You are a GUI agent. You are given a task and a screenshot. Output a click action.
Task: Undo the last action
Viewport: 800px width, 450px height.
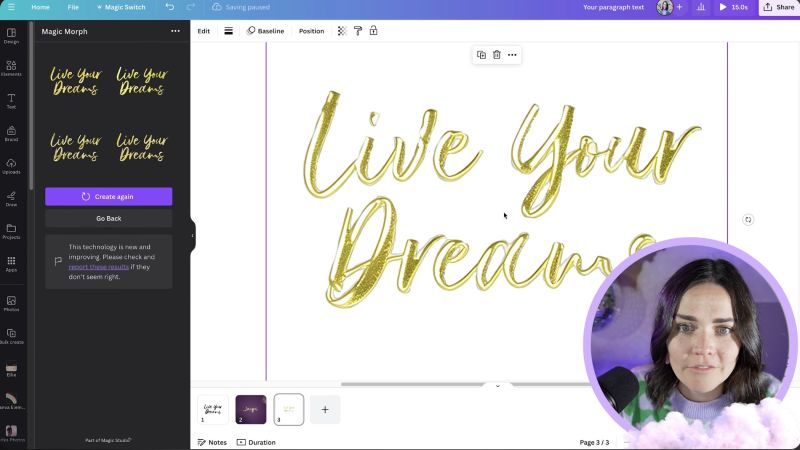pyautogui.click(x=169, y=7)
